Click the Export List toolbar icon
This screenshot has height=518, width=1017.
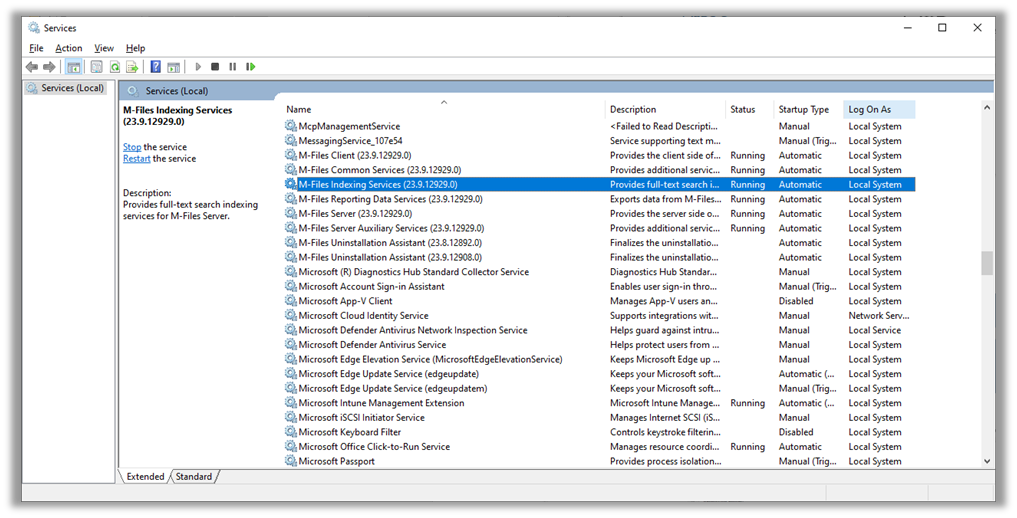click(x=132, y=67)
